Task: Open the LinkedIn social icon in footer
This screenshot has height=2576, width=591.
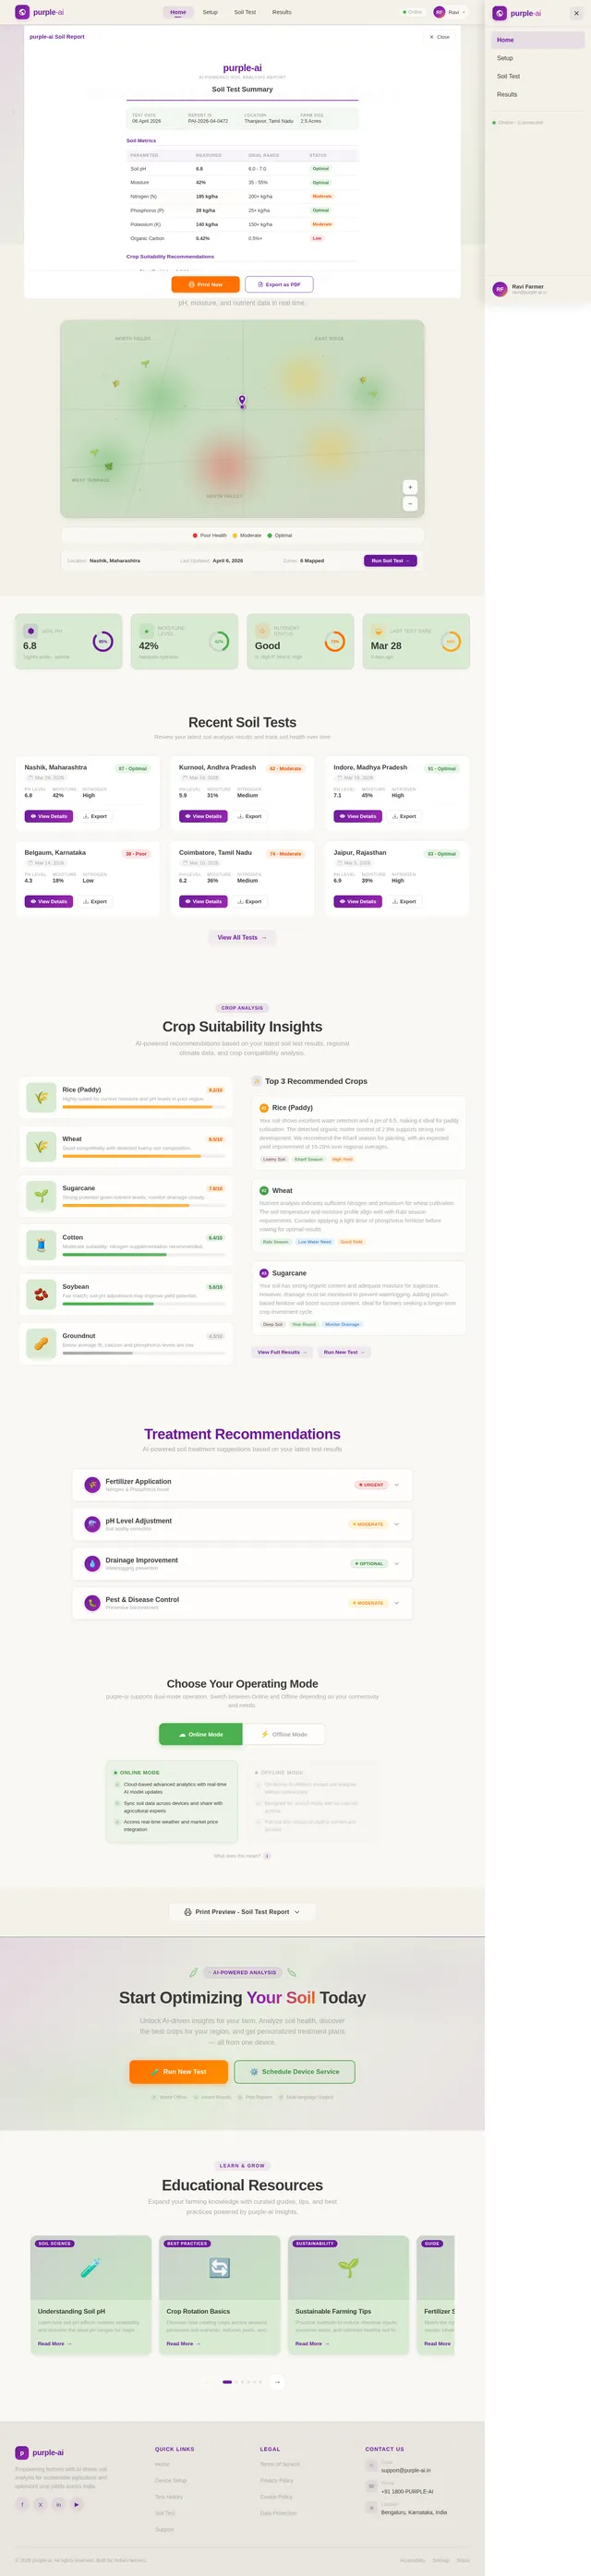Action: coord(59,2504)
